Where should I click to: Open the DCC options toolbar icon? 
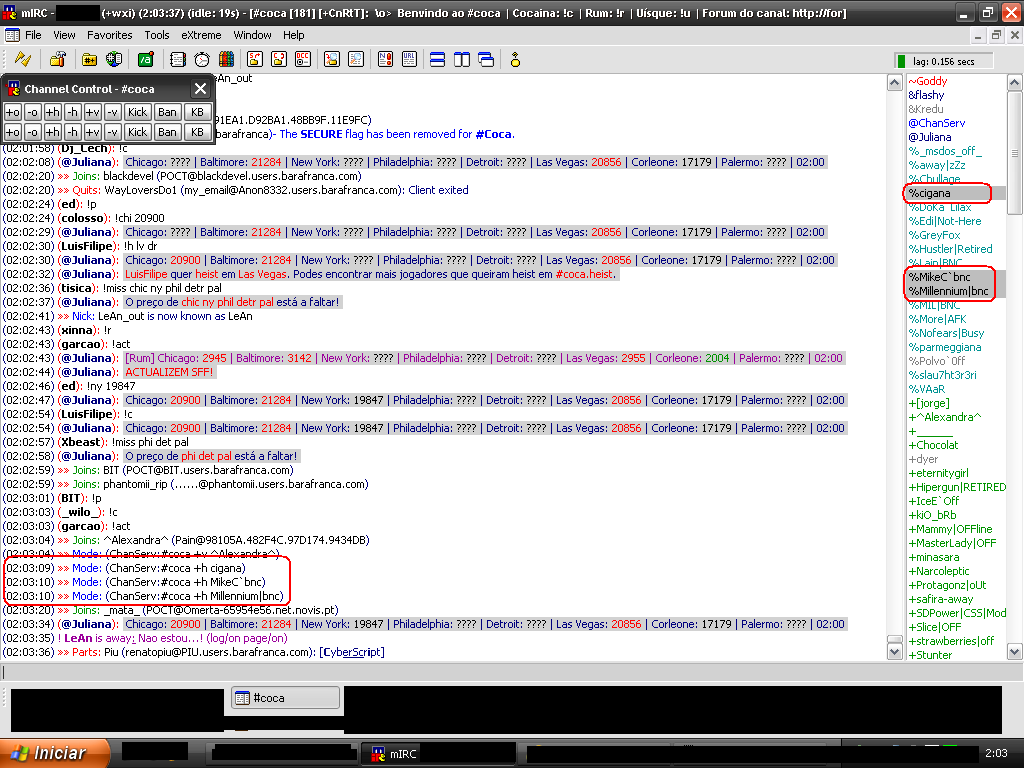tap(302, 59)
